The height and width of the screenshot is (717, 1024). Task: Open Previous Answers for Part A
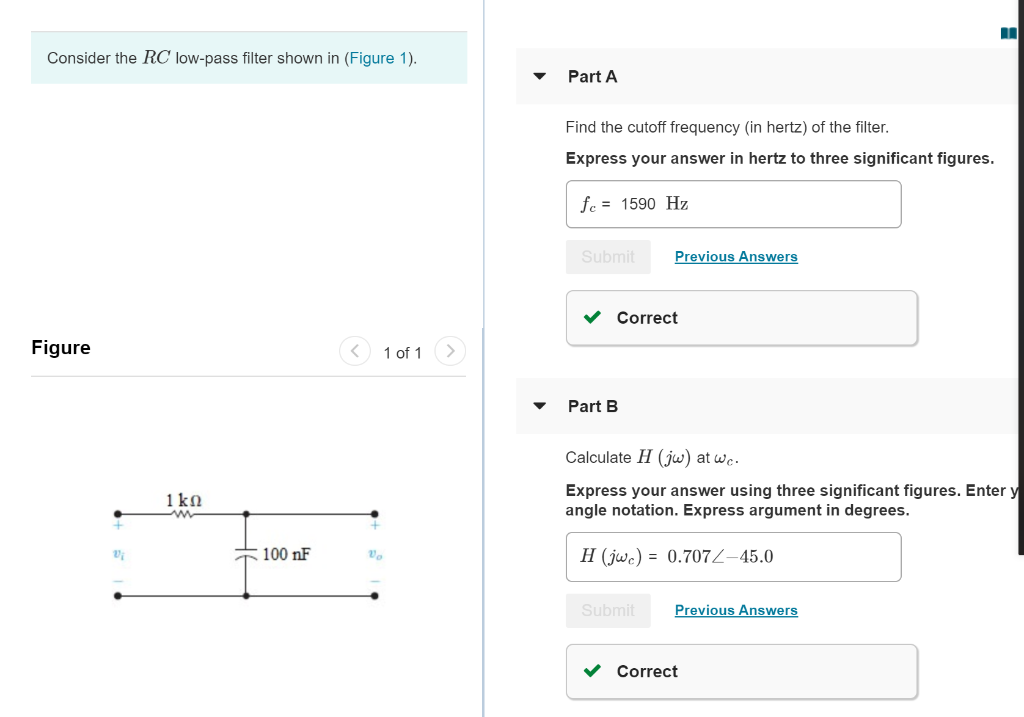[736, 256]
